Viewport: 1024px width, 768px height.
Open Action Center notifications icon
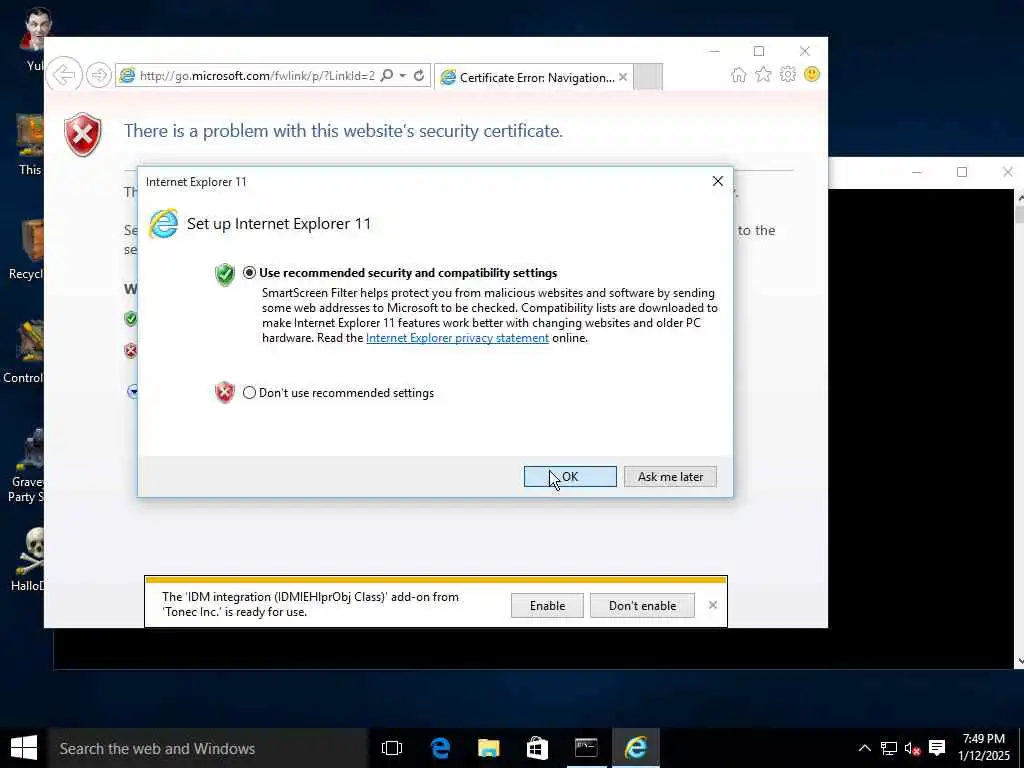tap(937, 748)
